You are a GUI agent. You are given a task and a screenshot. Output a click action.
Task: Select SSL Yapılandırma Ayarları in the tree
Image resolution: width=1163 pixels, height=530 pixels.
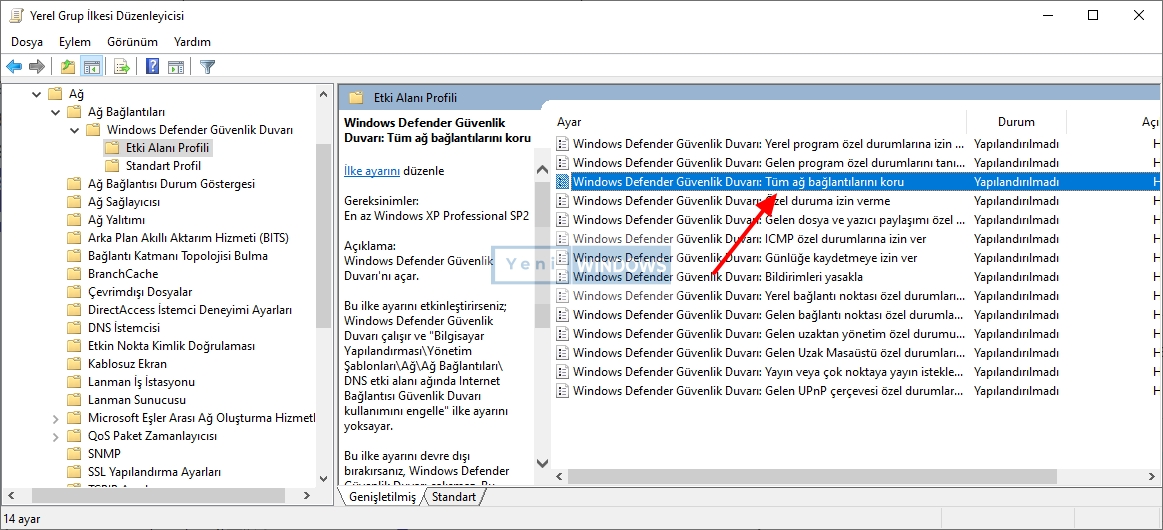pyautogui.click(x=154, y=471)
